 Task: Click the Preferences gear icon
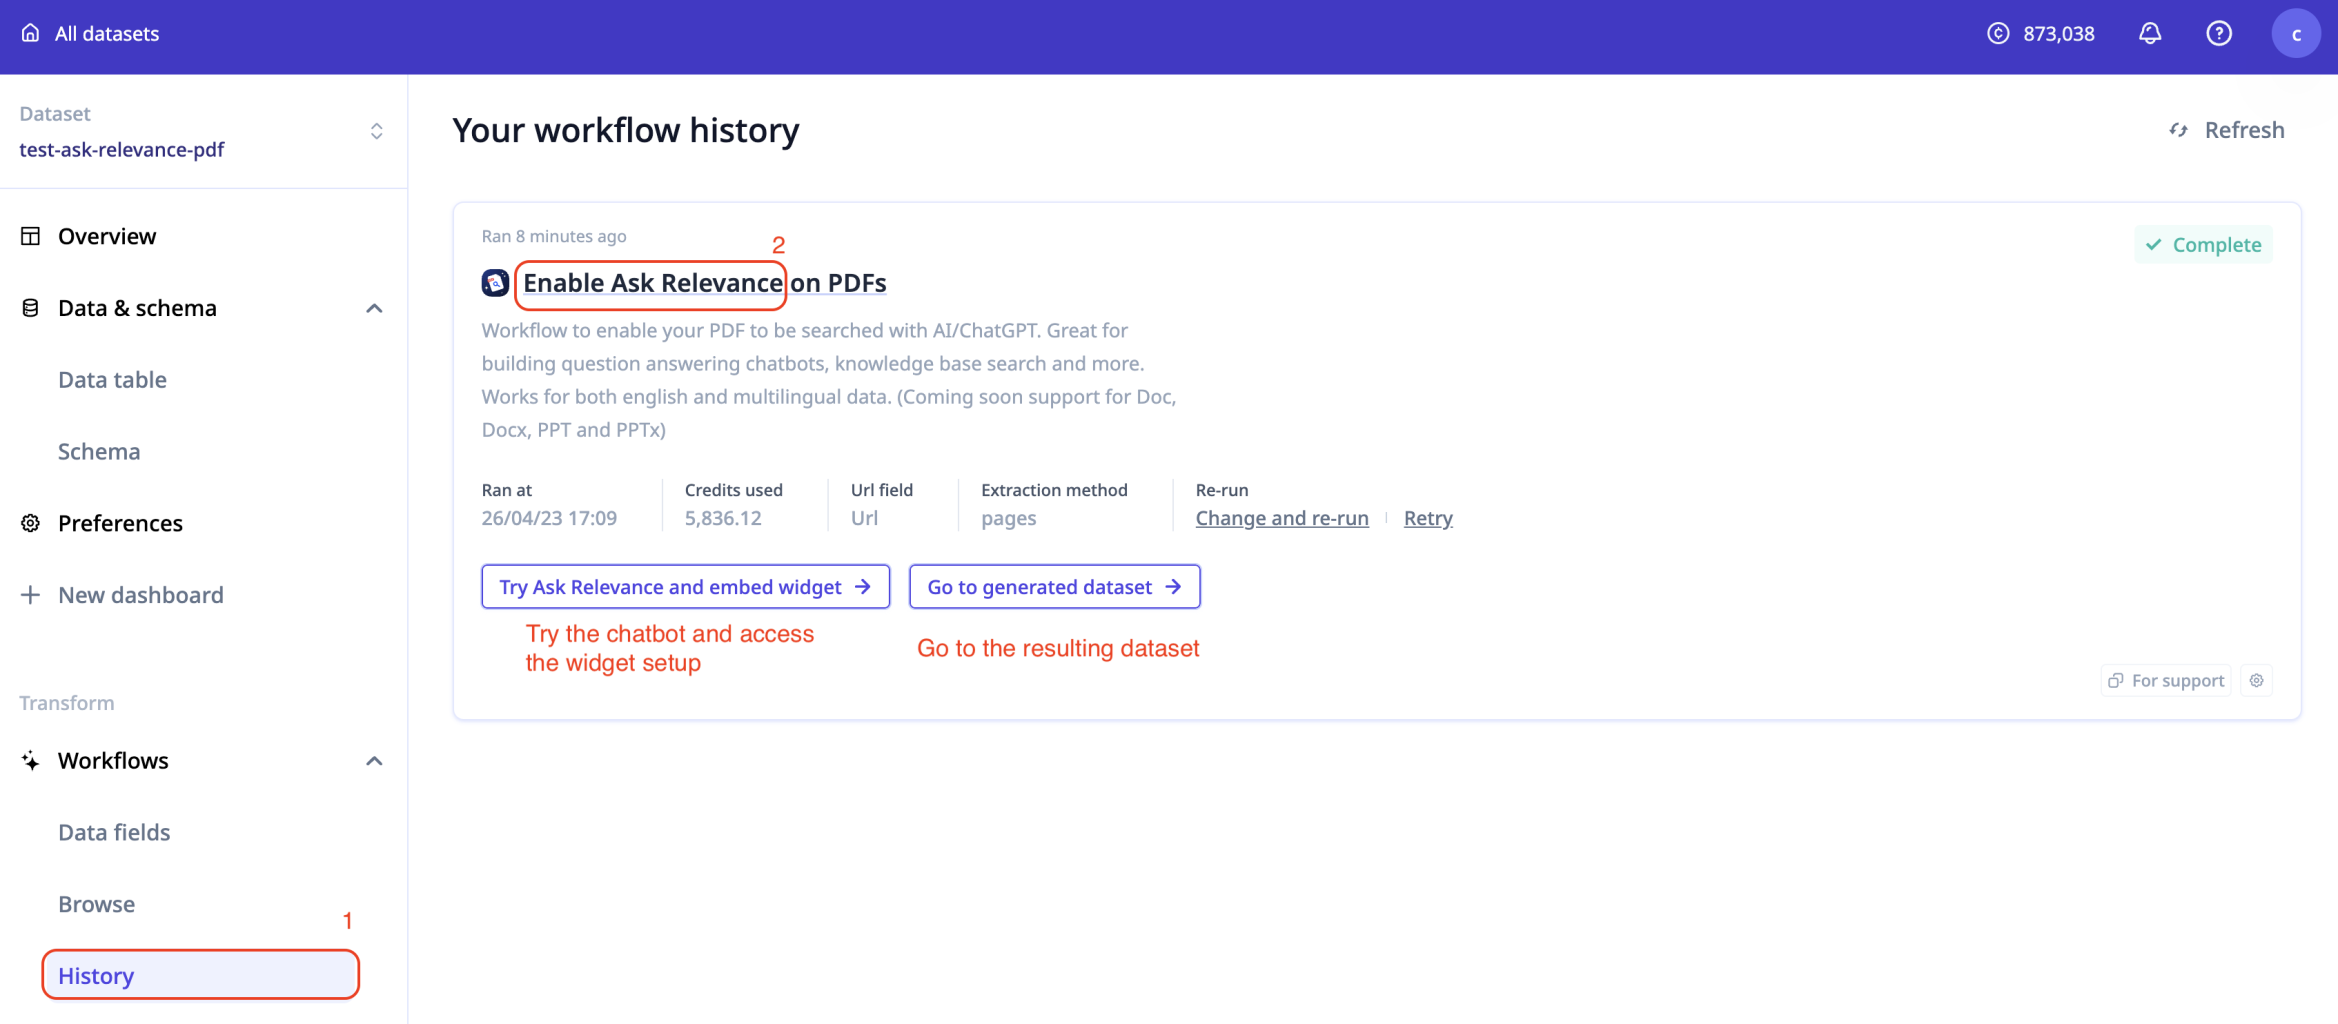tap(30, 523)
